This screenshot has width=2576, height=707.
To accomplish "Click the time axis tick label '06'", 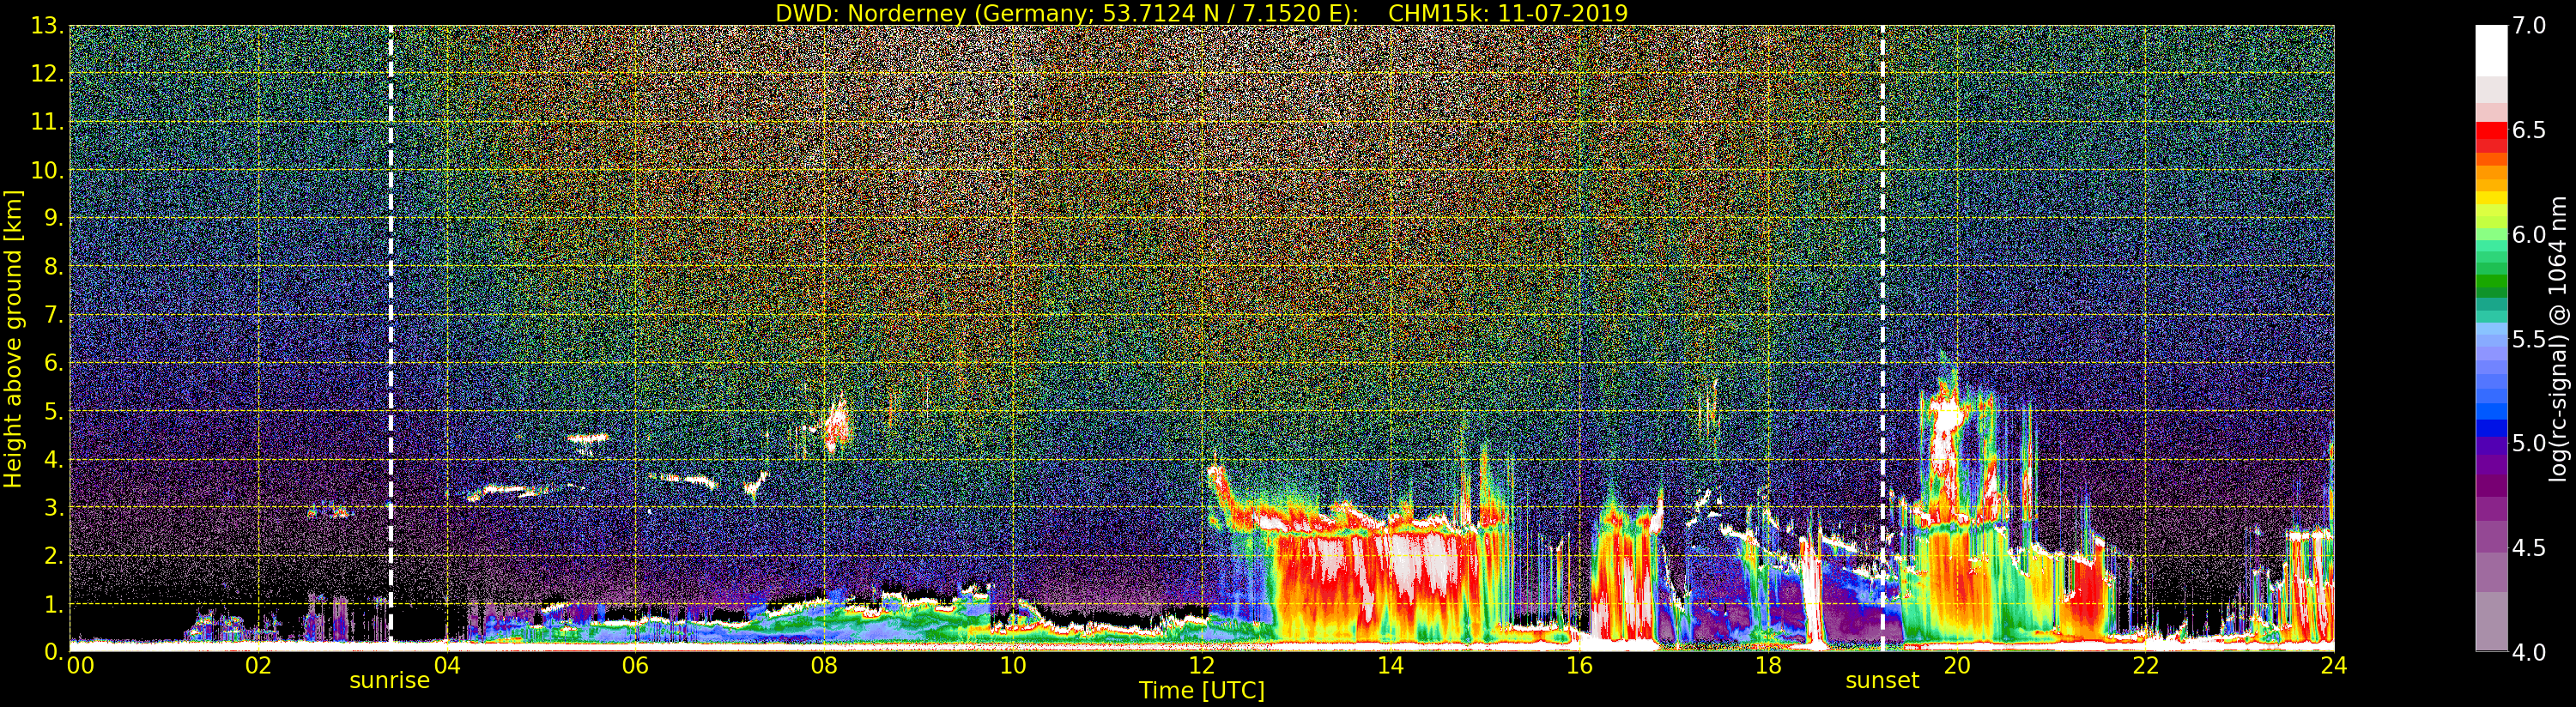I will click(635, 666).
